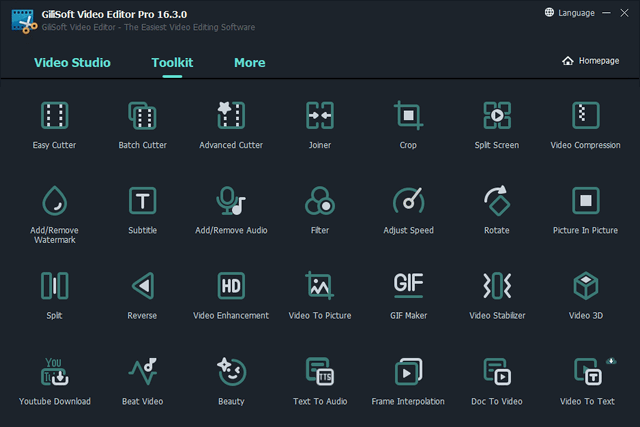Select the Subtitle tool
The height and width of the screenshot is (427, 640).
pos(143,201)
